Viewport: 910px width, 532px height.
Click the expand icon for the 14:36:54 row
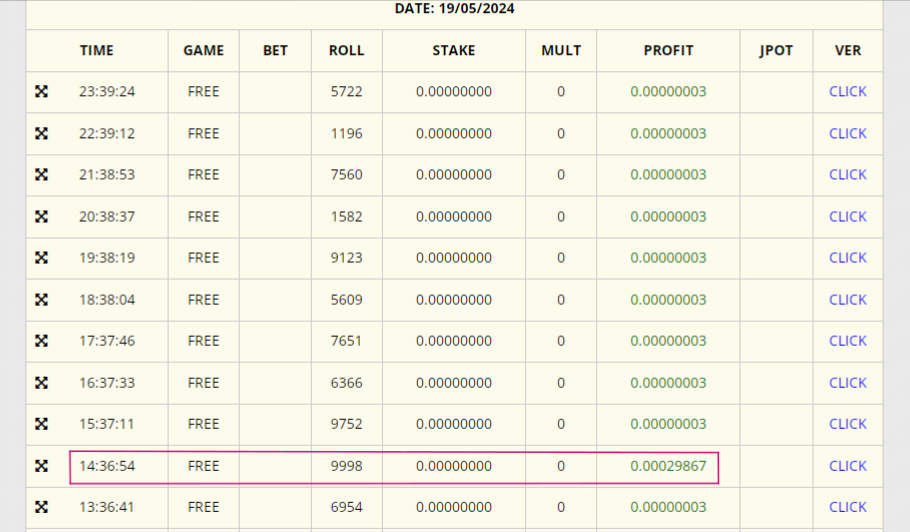41,466
